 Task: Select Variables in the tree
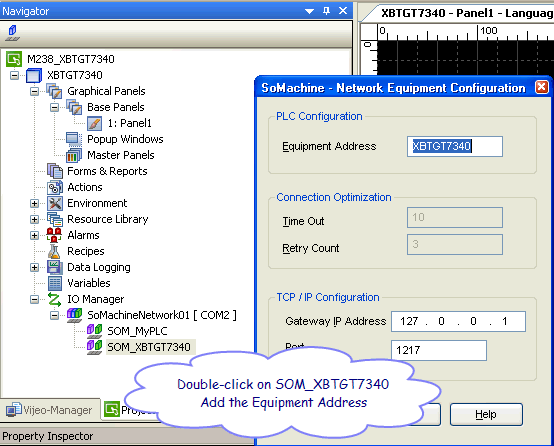coord(89,283)
